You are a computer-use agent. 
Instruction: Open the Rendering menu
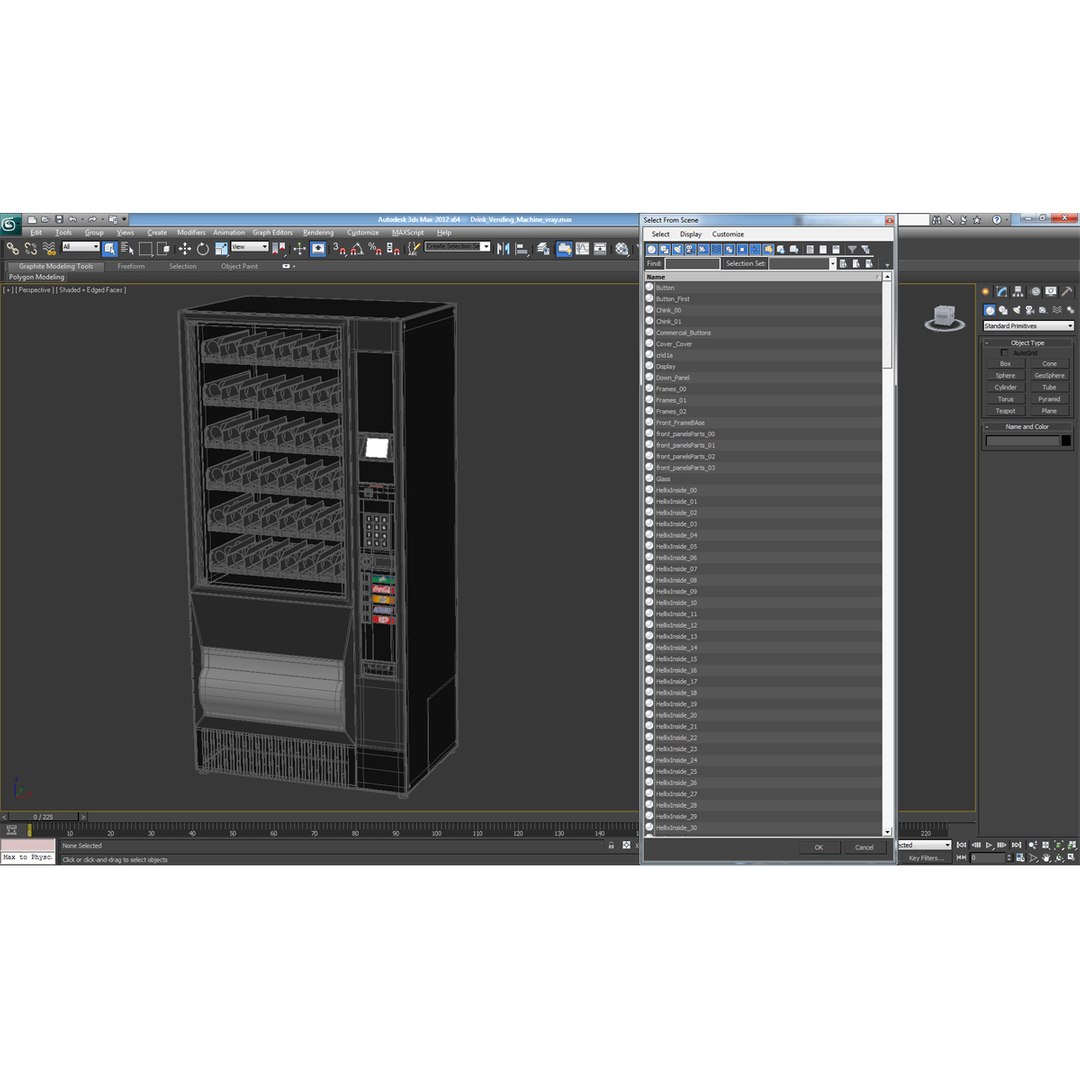(x=318, y=233)
